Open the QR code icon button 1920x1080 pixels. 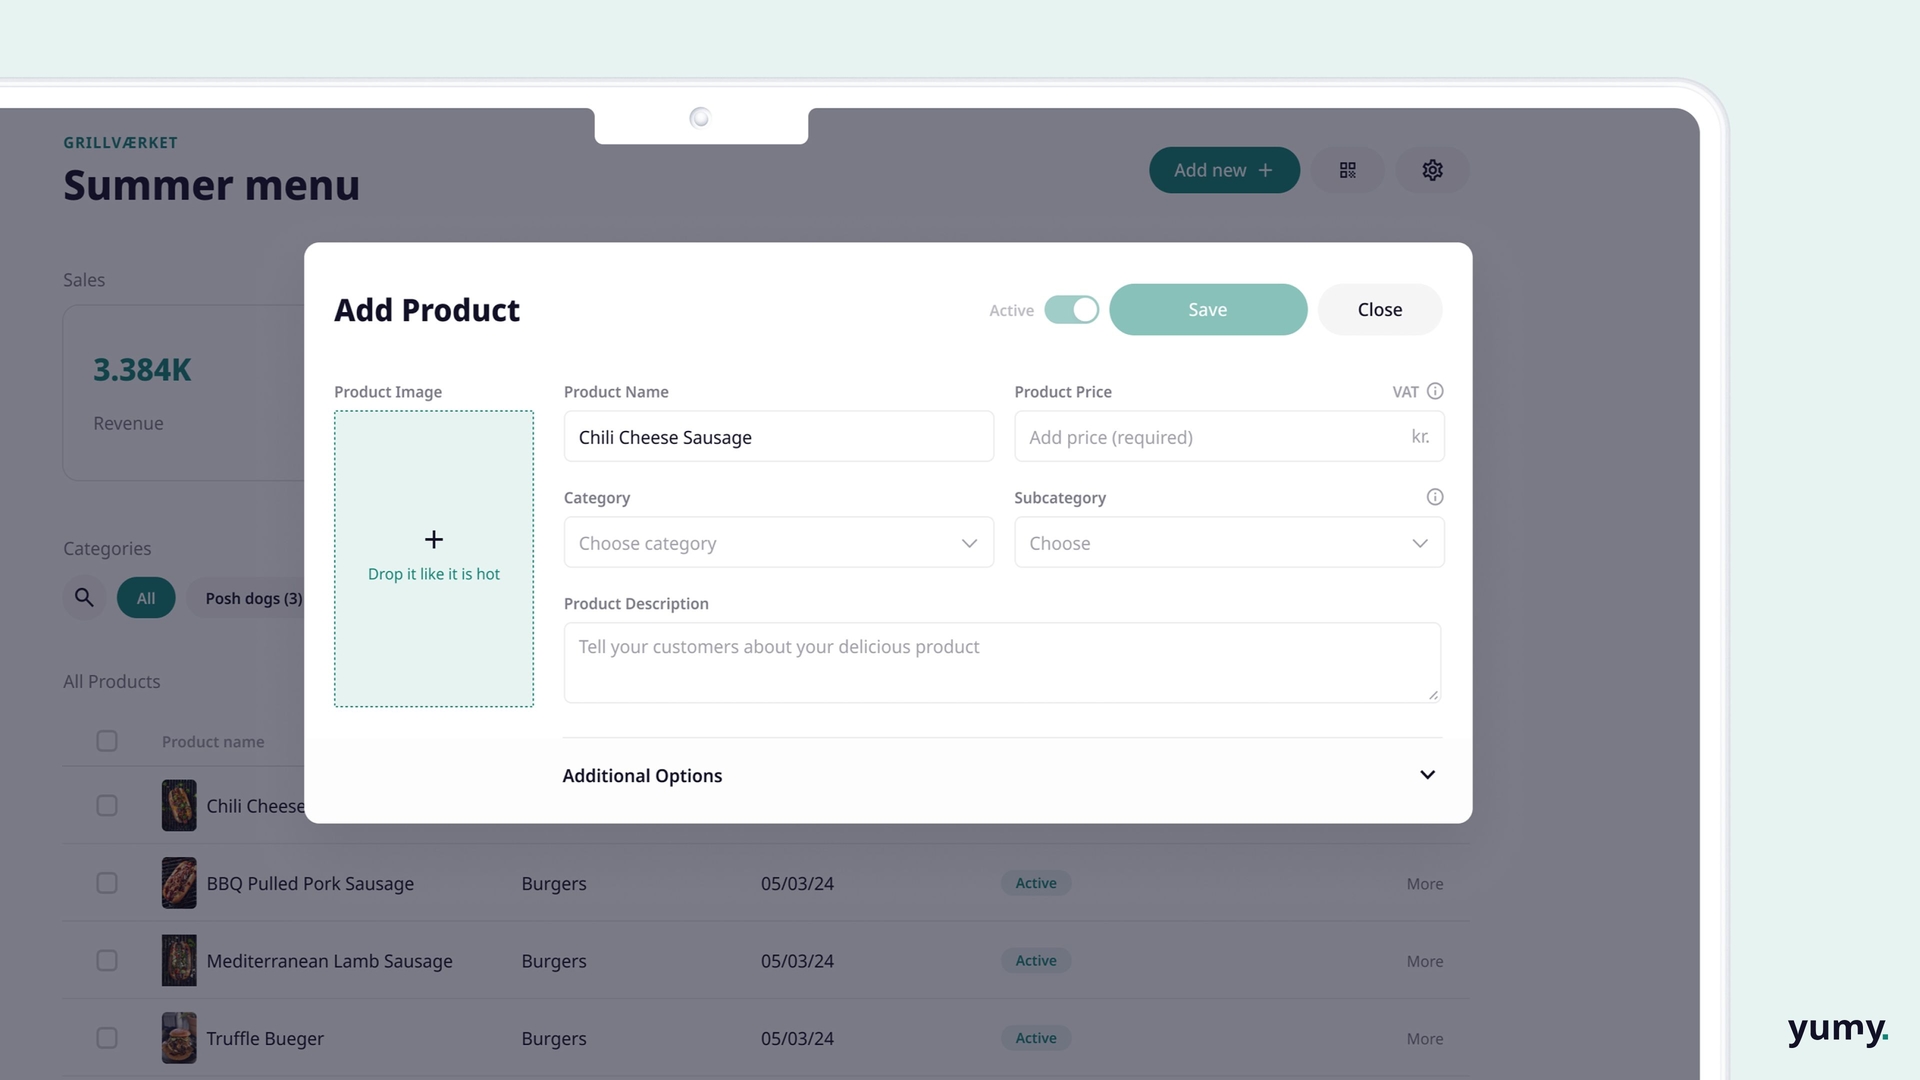[1347, 170]
